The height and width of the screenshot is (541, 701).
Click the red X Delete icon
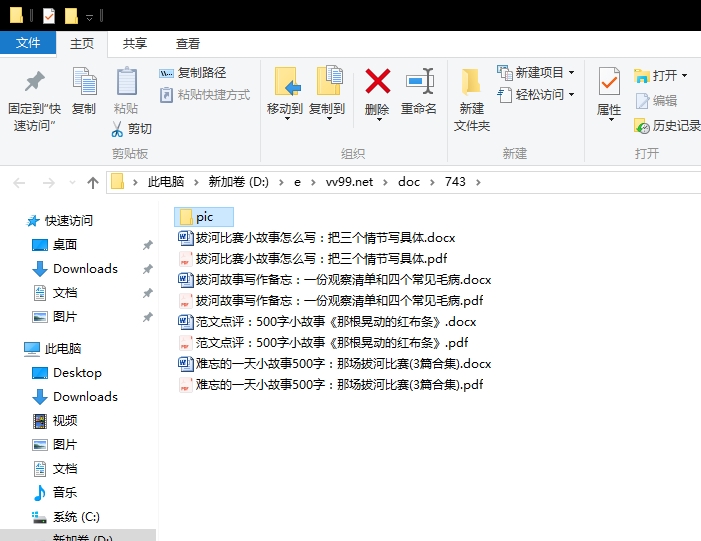tap(378, 81)
